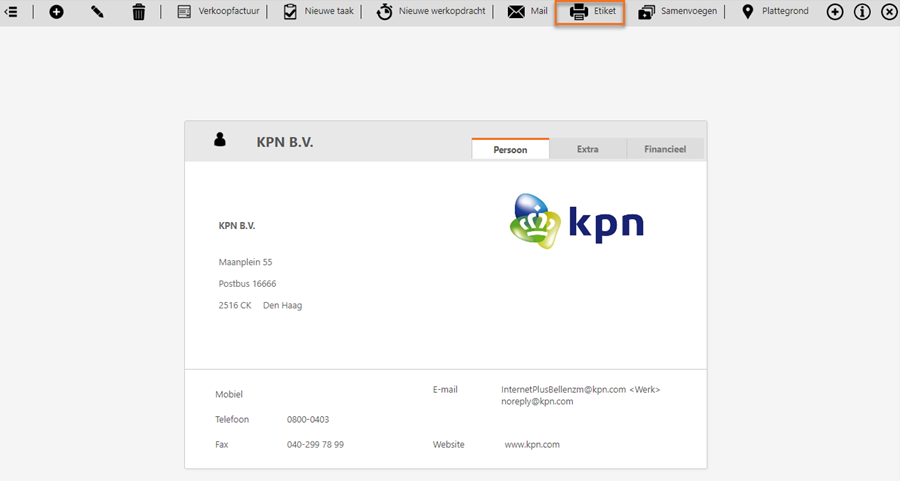This screenshot has width=900, height=482.
Task: Close the contact view with the circled X
Action: click(889, 11)
